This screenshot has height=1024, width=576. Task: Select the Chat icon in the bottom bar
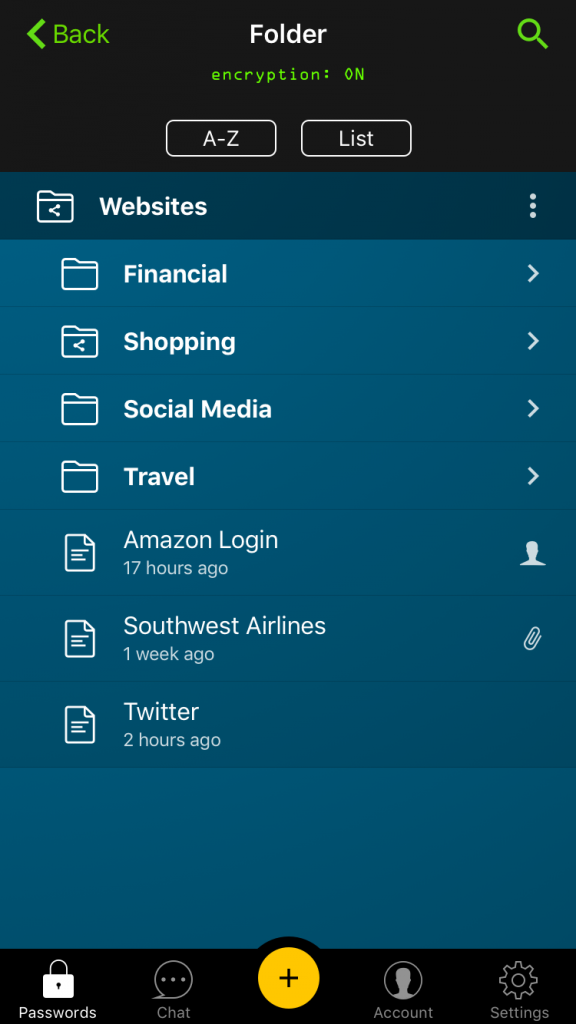172,983
